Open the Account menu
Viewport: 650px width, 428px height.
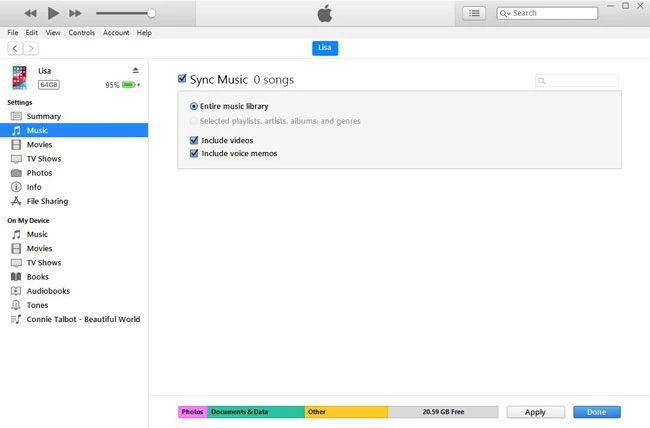(116, 32)
